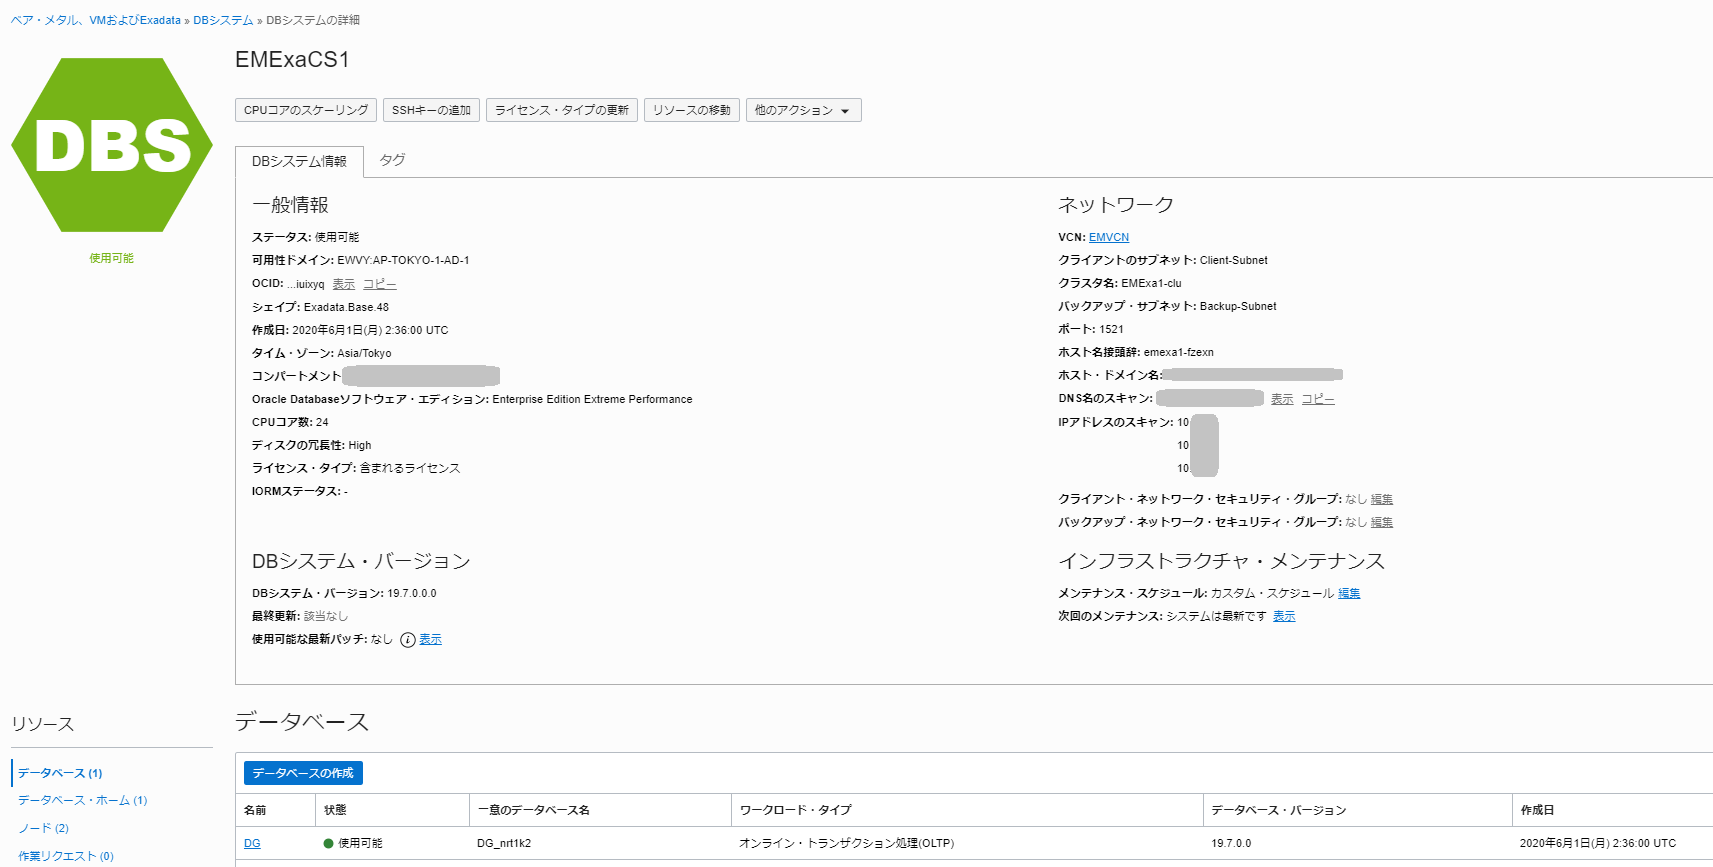
Task: Click the ディスクの冗長性 value High
Action: click(360, 445)
